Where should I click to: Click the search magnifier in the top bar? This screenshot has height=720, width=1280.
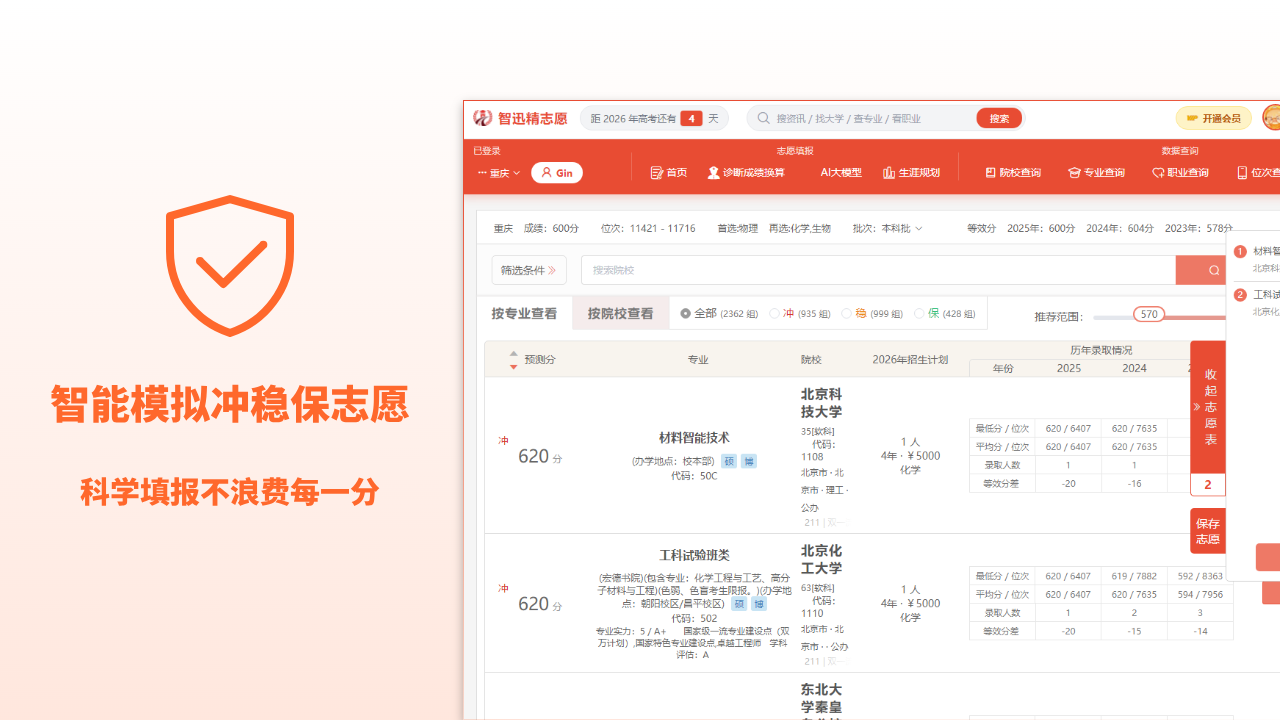pyautogui.click(x=764, y=118)
